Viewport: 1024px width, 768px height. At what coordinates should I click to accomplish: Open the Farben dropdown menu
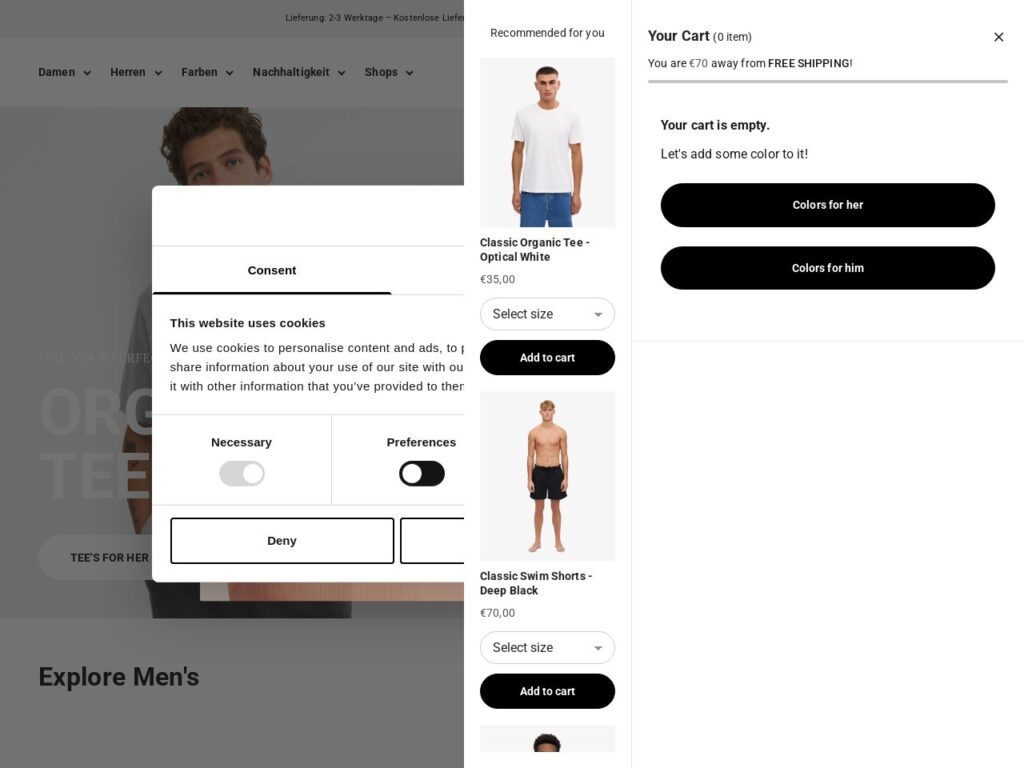tap(207, 72)
